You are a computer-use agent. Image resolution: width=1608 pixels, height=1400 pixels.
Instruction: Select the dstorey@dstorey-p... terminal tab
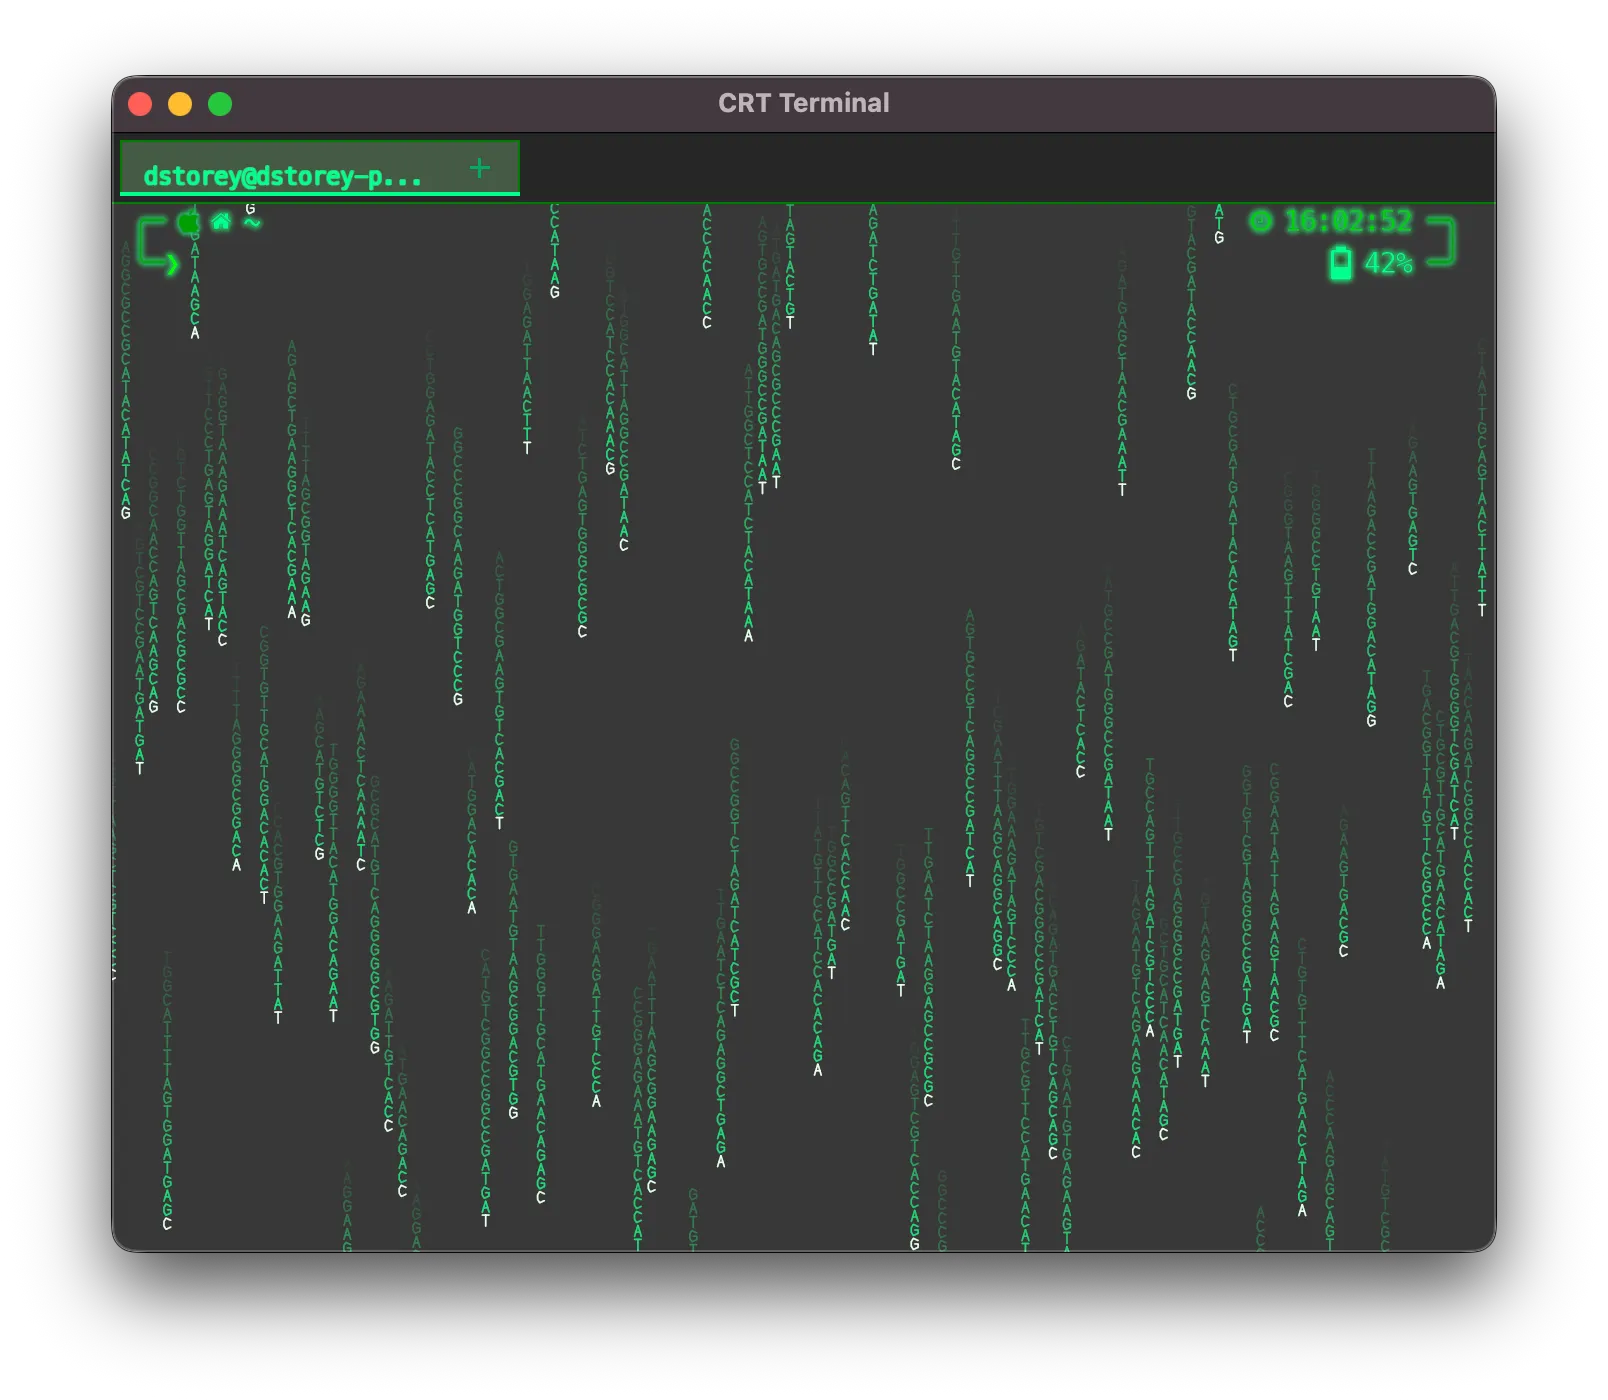click(x=319, y=168)
